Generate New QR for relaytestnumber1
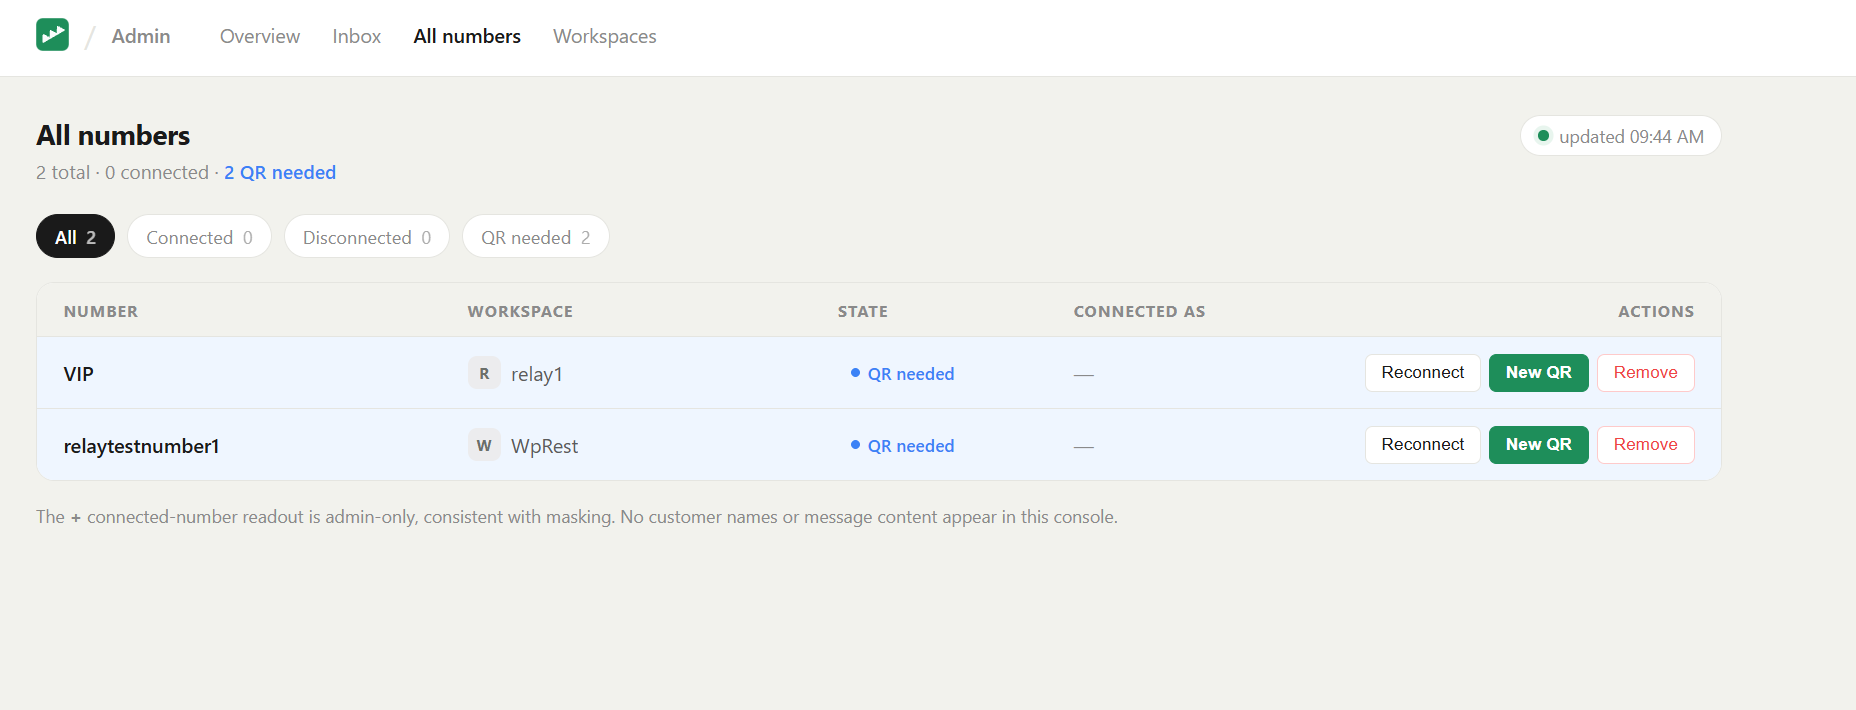The width and height of the screenshot is (1856, 710). 1538,445
